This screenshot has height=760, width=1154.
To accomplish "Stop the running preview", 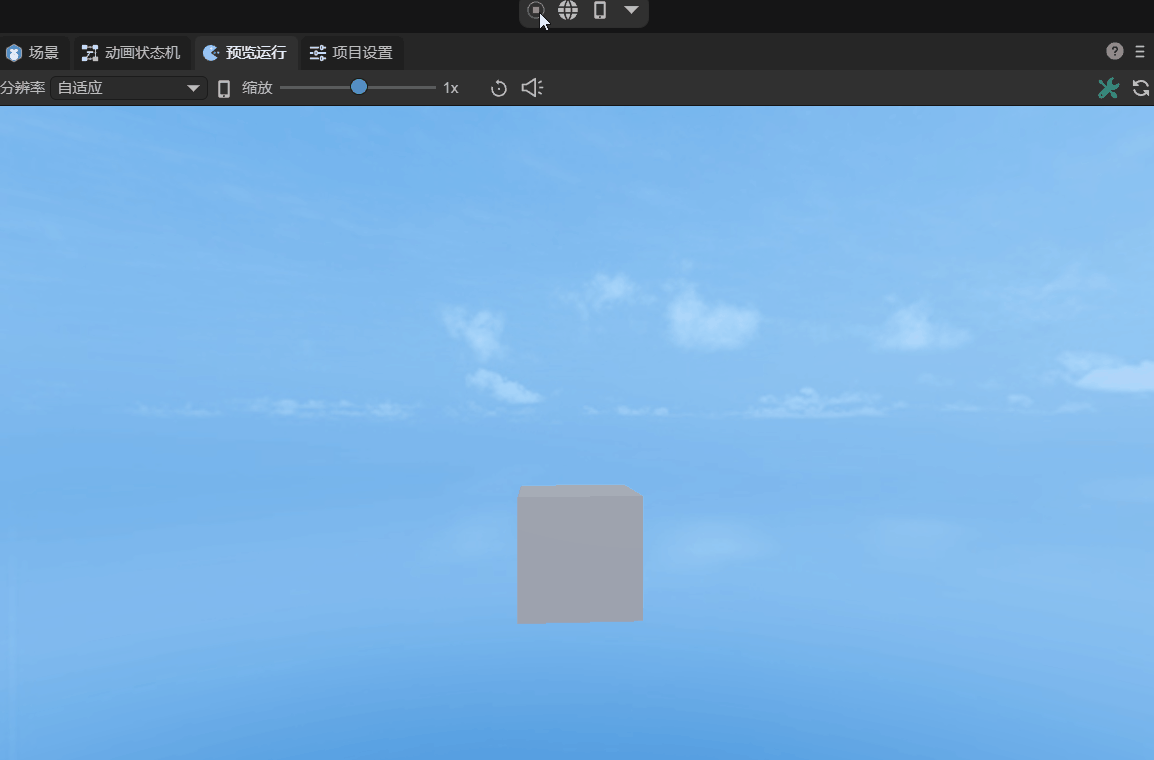I will 536,11.
